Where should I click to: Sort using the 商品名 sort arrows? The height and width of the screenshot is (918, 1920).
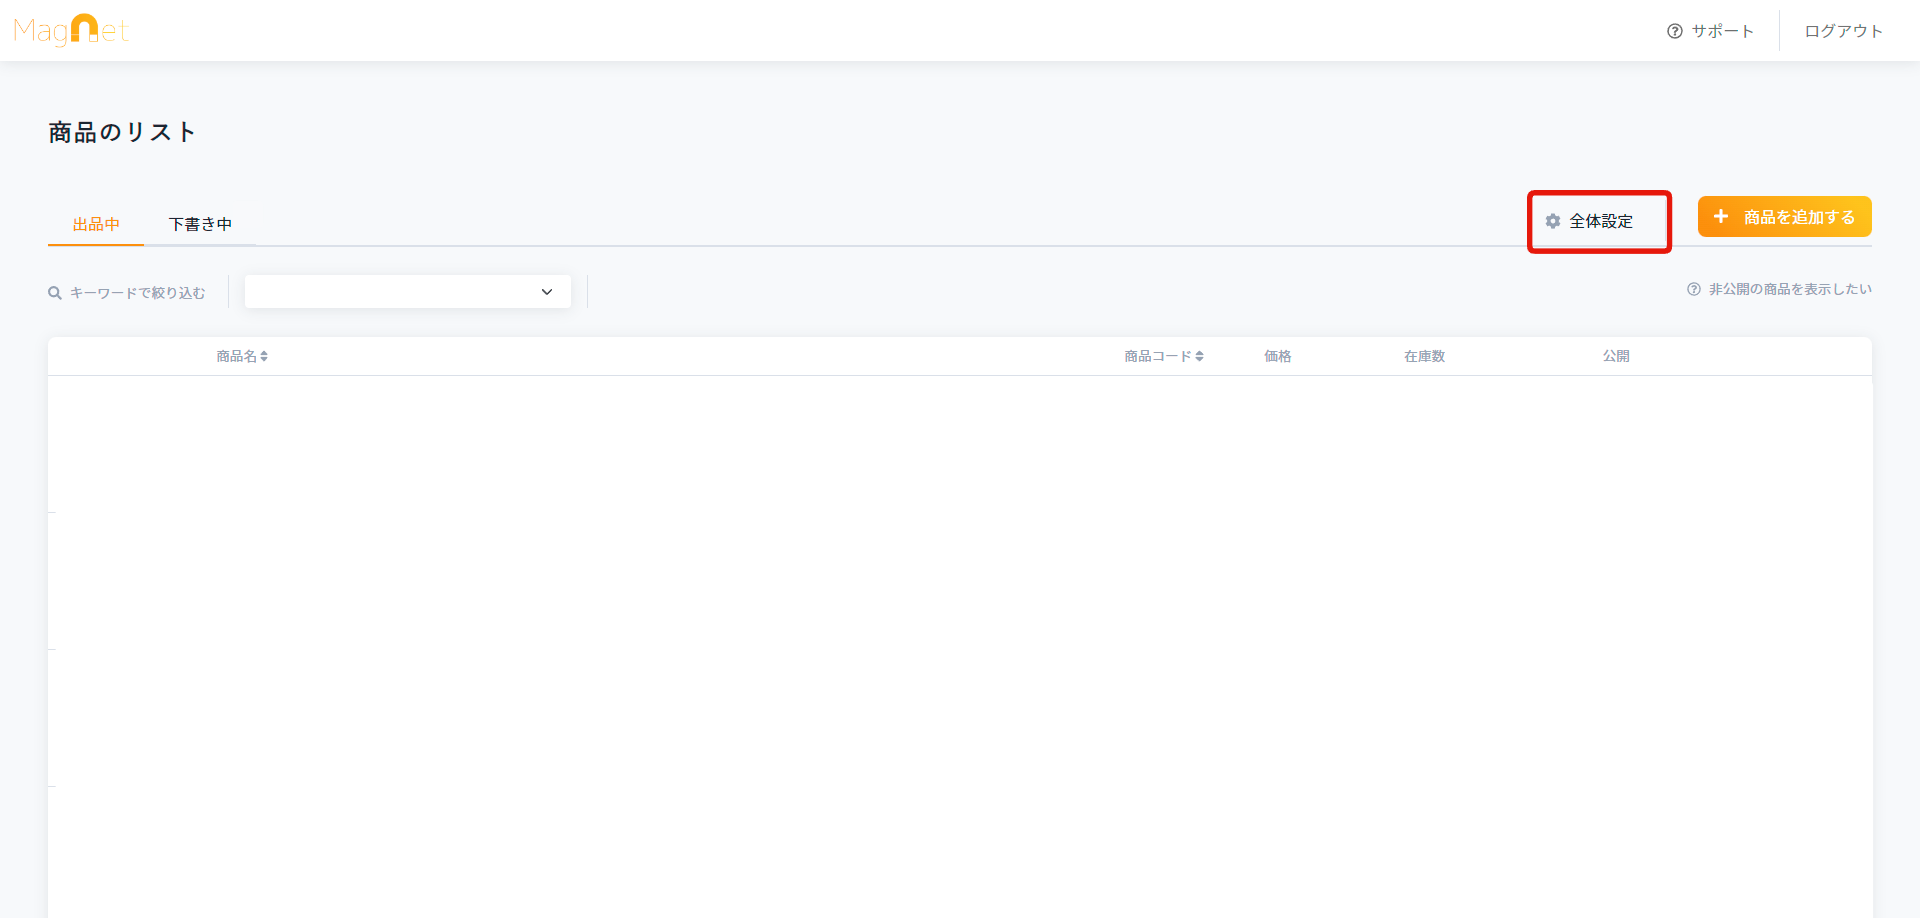point(264,356)
